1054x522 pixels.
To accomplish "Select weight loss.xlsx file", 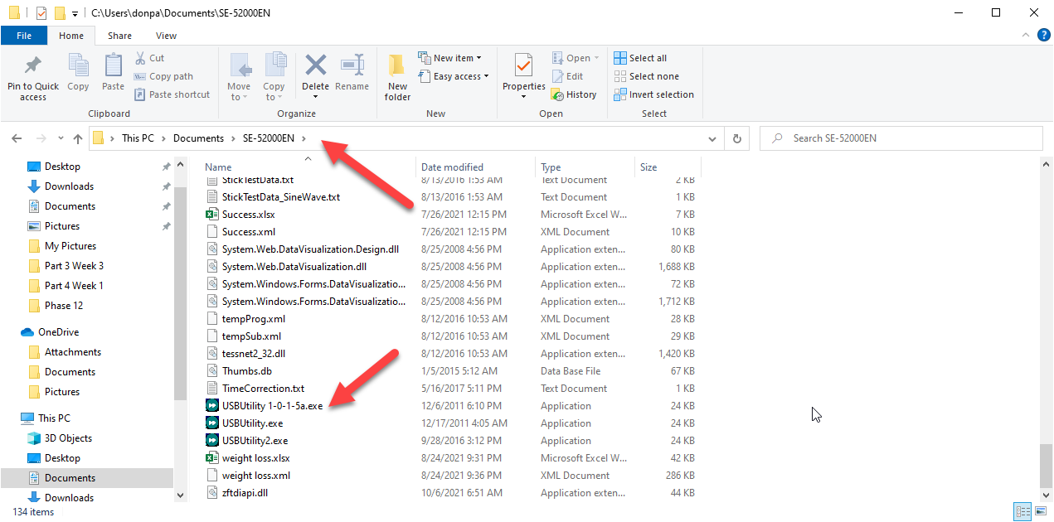I will pos(256,458).
